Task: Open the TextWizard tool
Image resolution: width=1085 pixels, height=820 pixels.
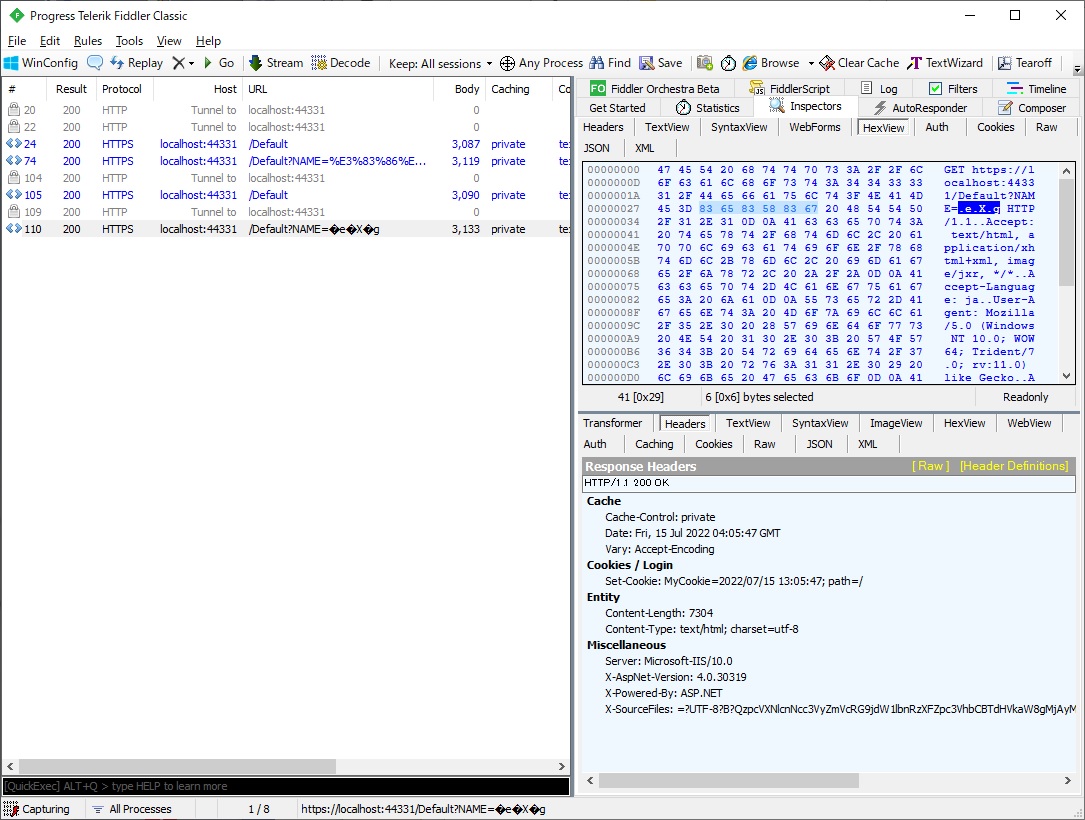Action: tap(945, 63)
